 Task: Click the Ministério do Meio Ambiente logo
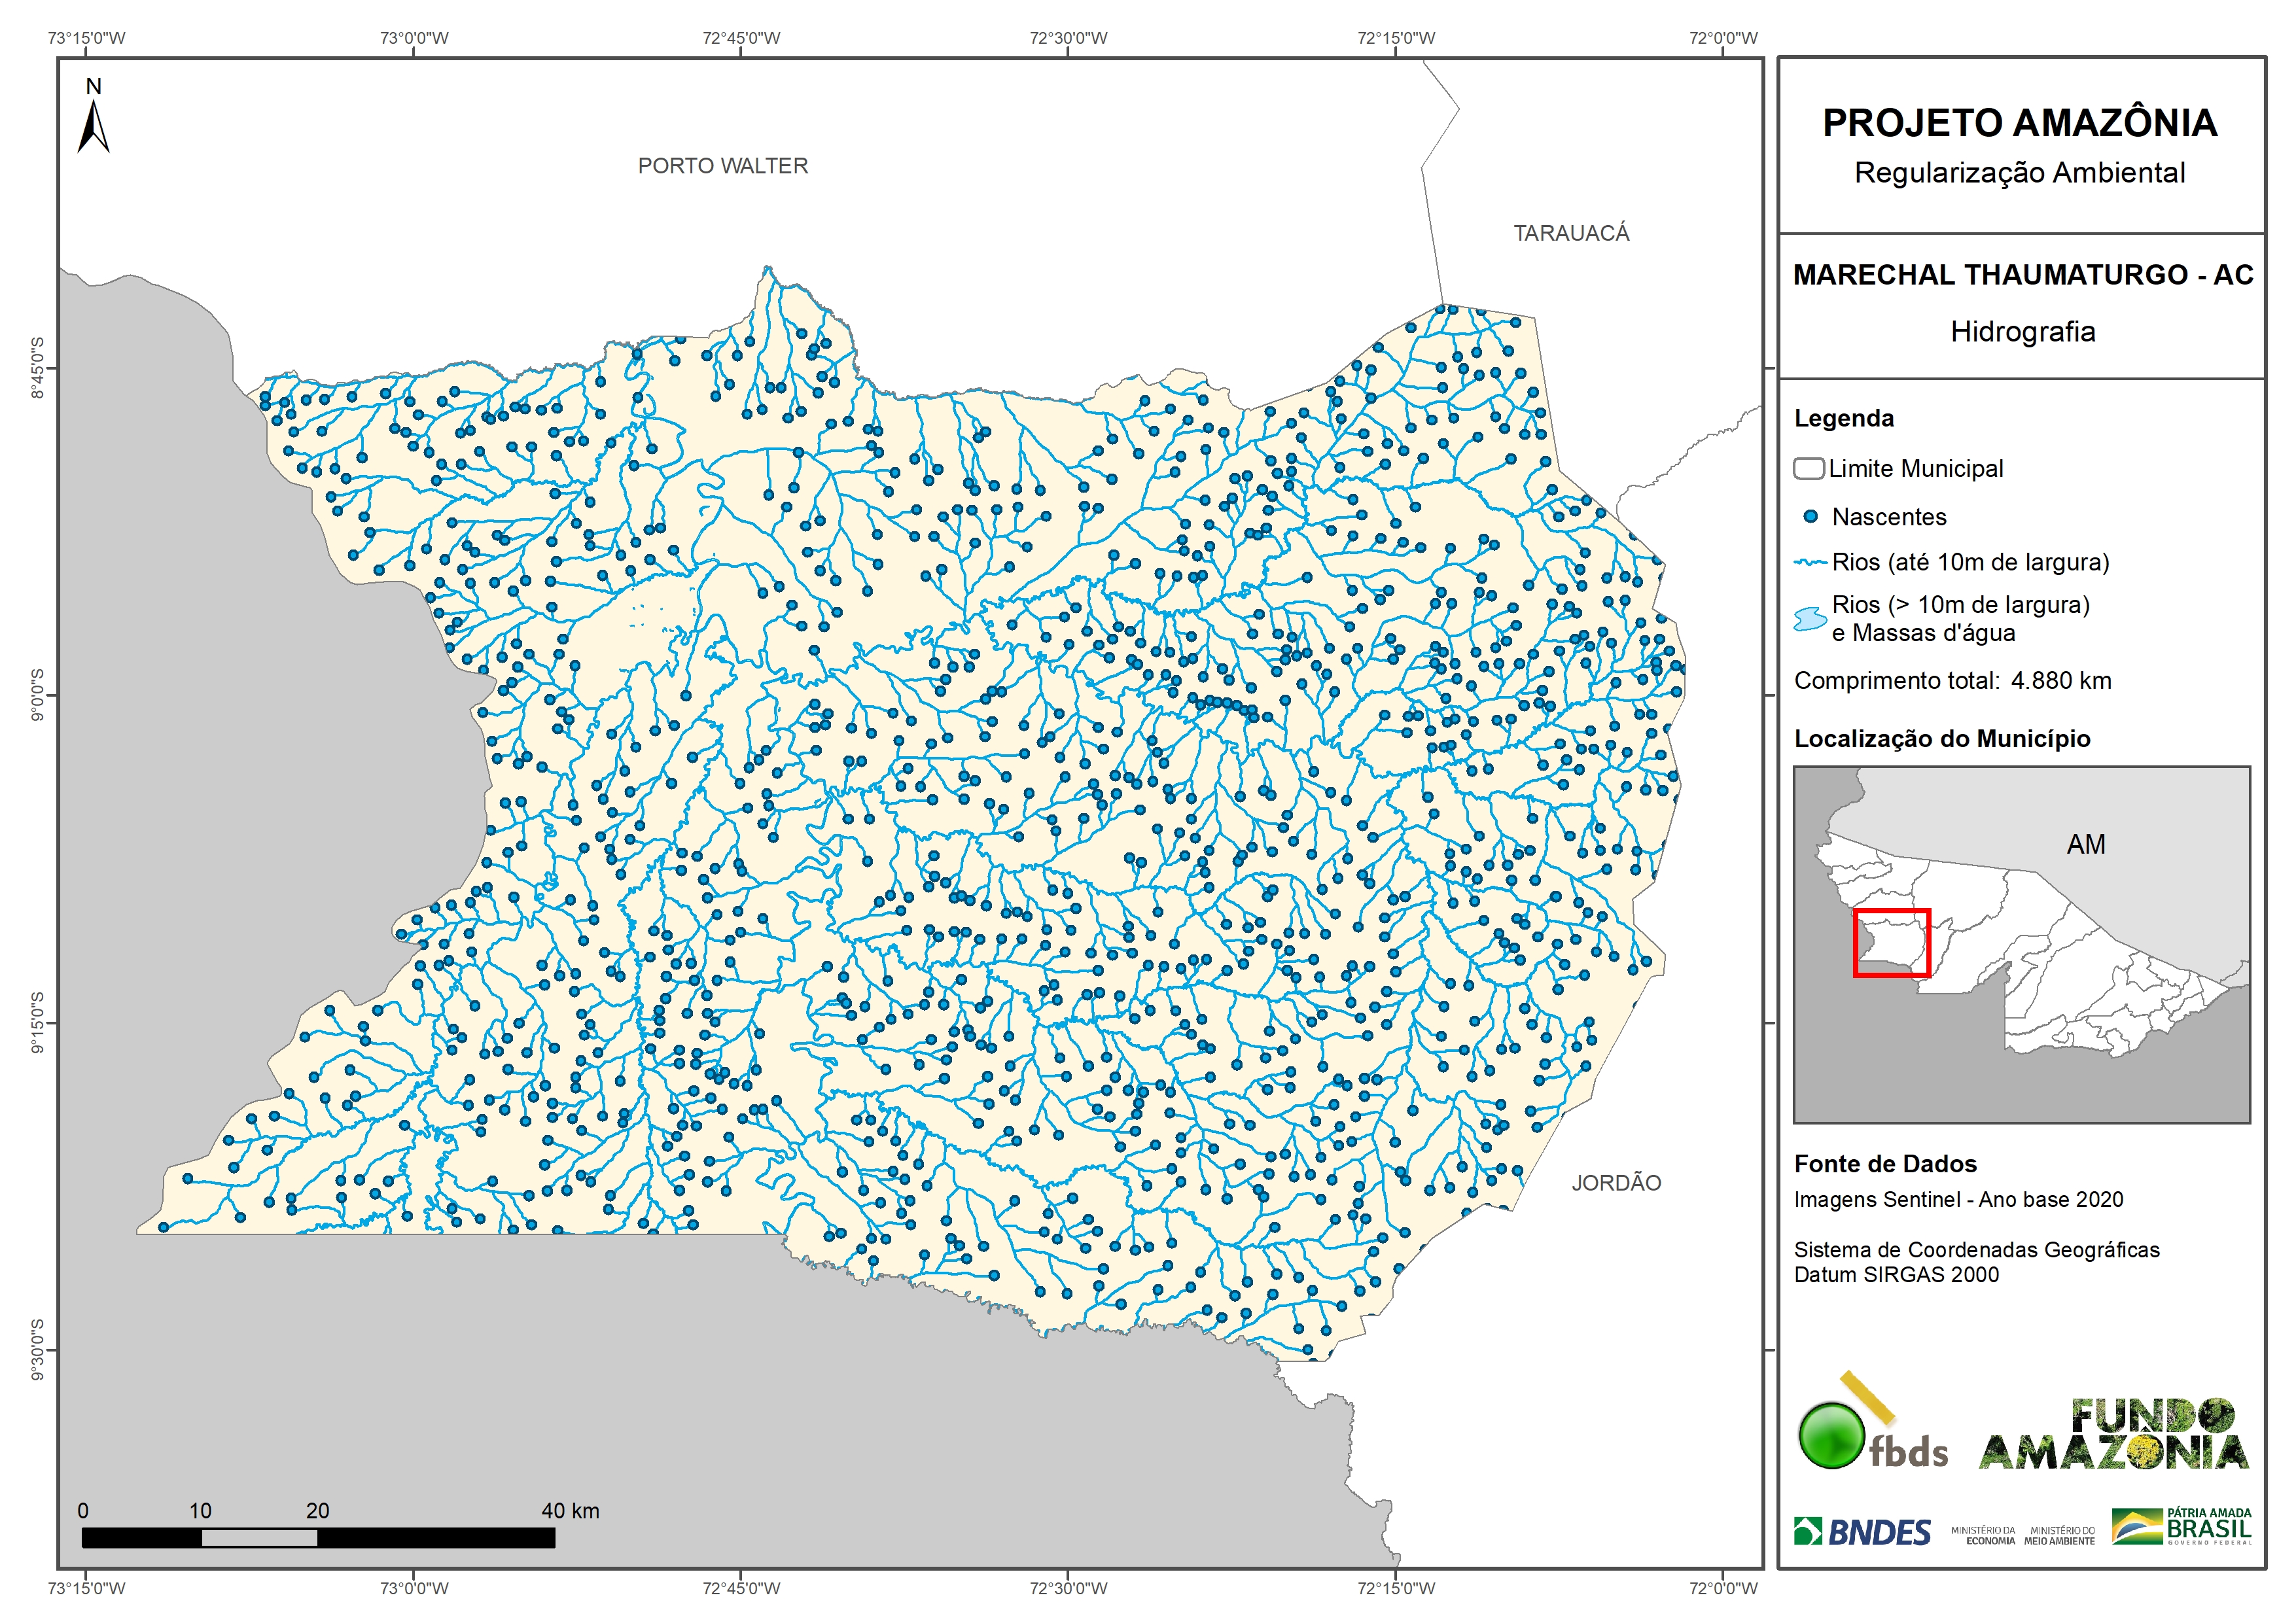point(2059,1535)
